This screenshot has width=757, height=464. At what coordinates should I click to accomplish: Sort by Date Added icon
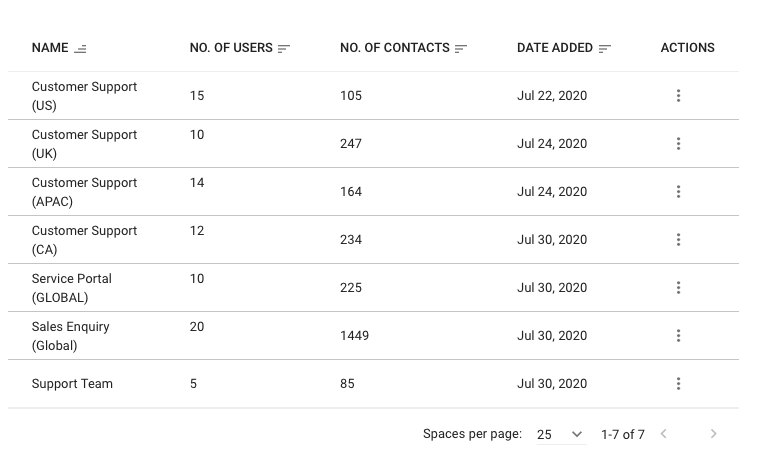coord(605,48)
